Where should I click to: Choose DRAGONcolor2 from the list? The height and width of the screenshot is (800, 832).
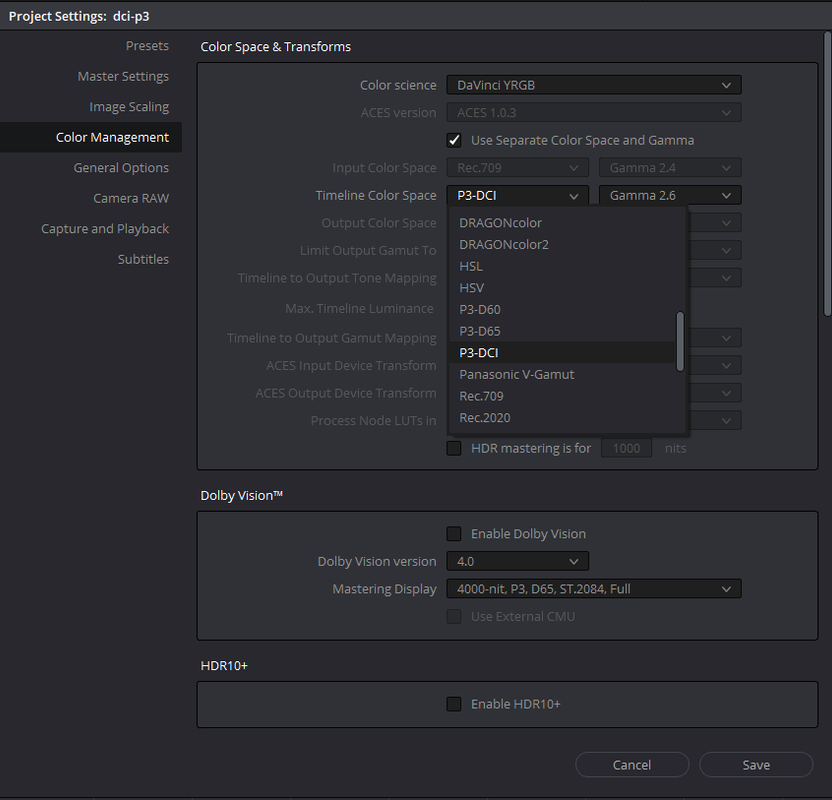click(x=562, y=245)
